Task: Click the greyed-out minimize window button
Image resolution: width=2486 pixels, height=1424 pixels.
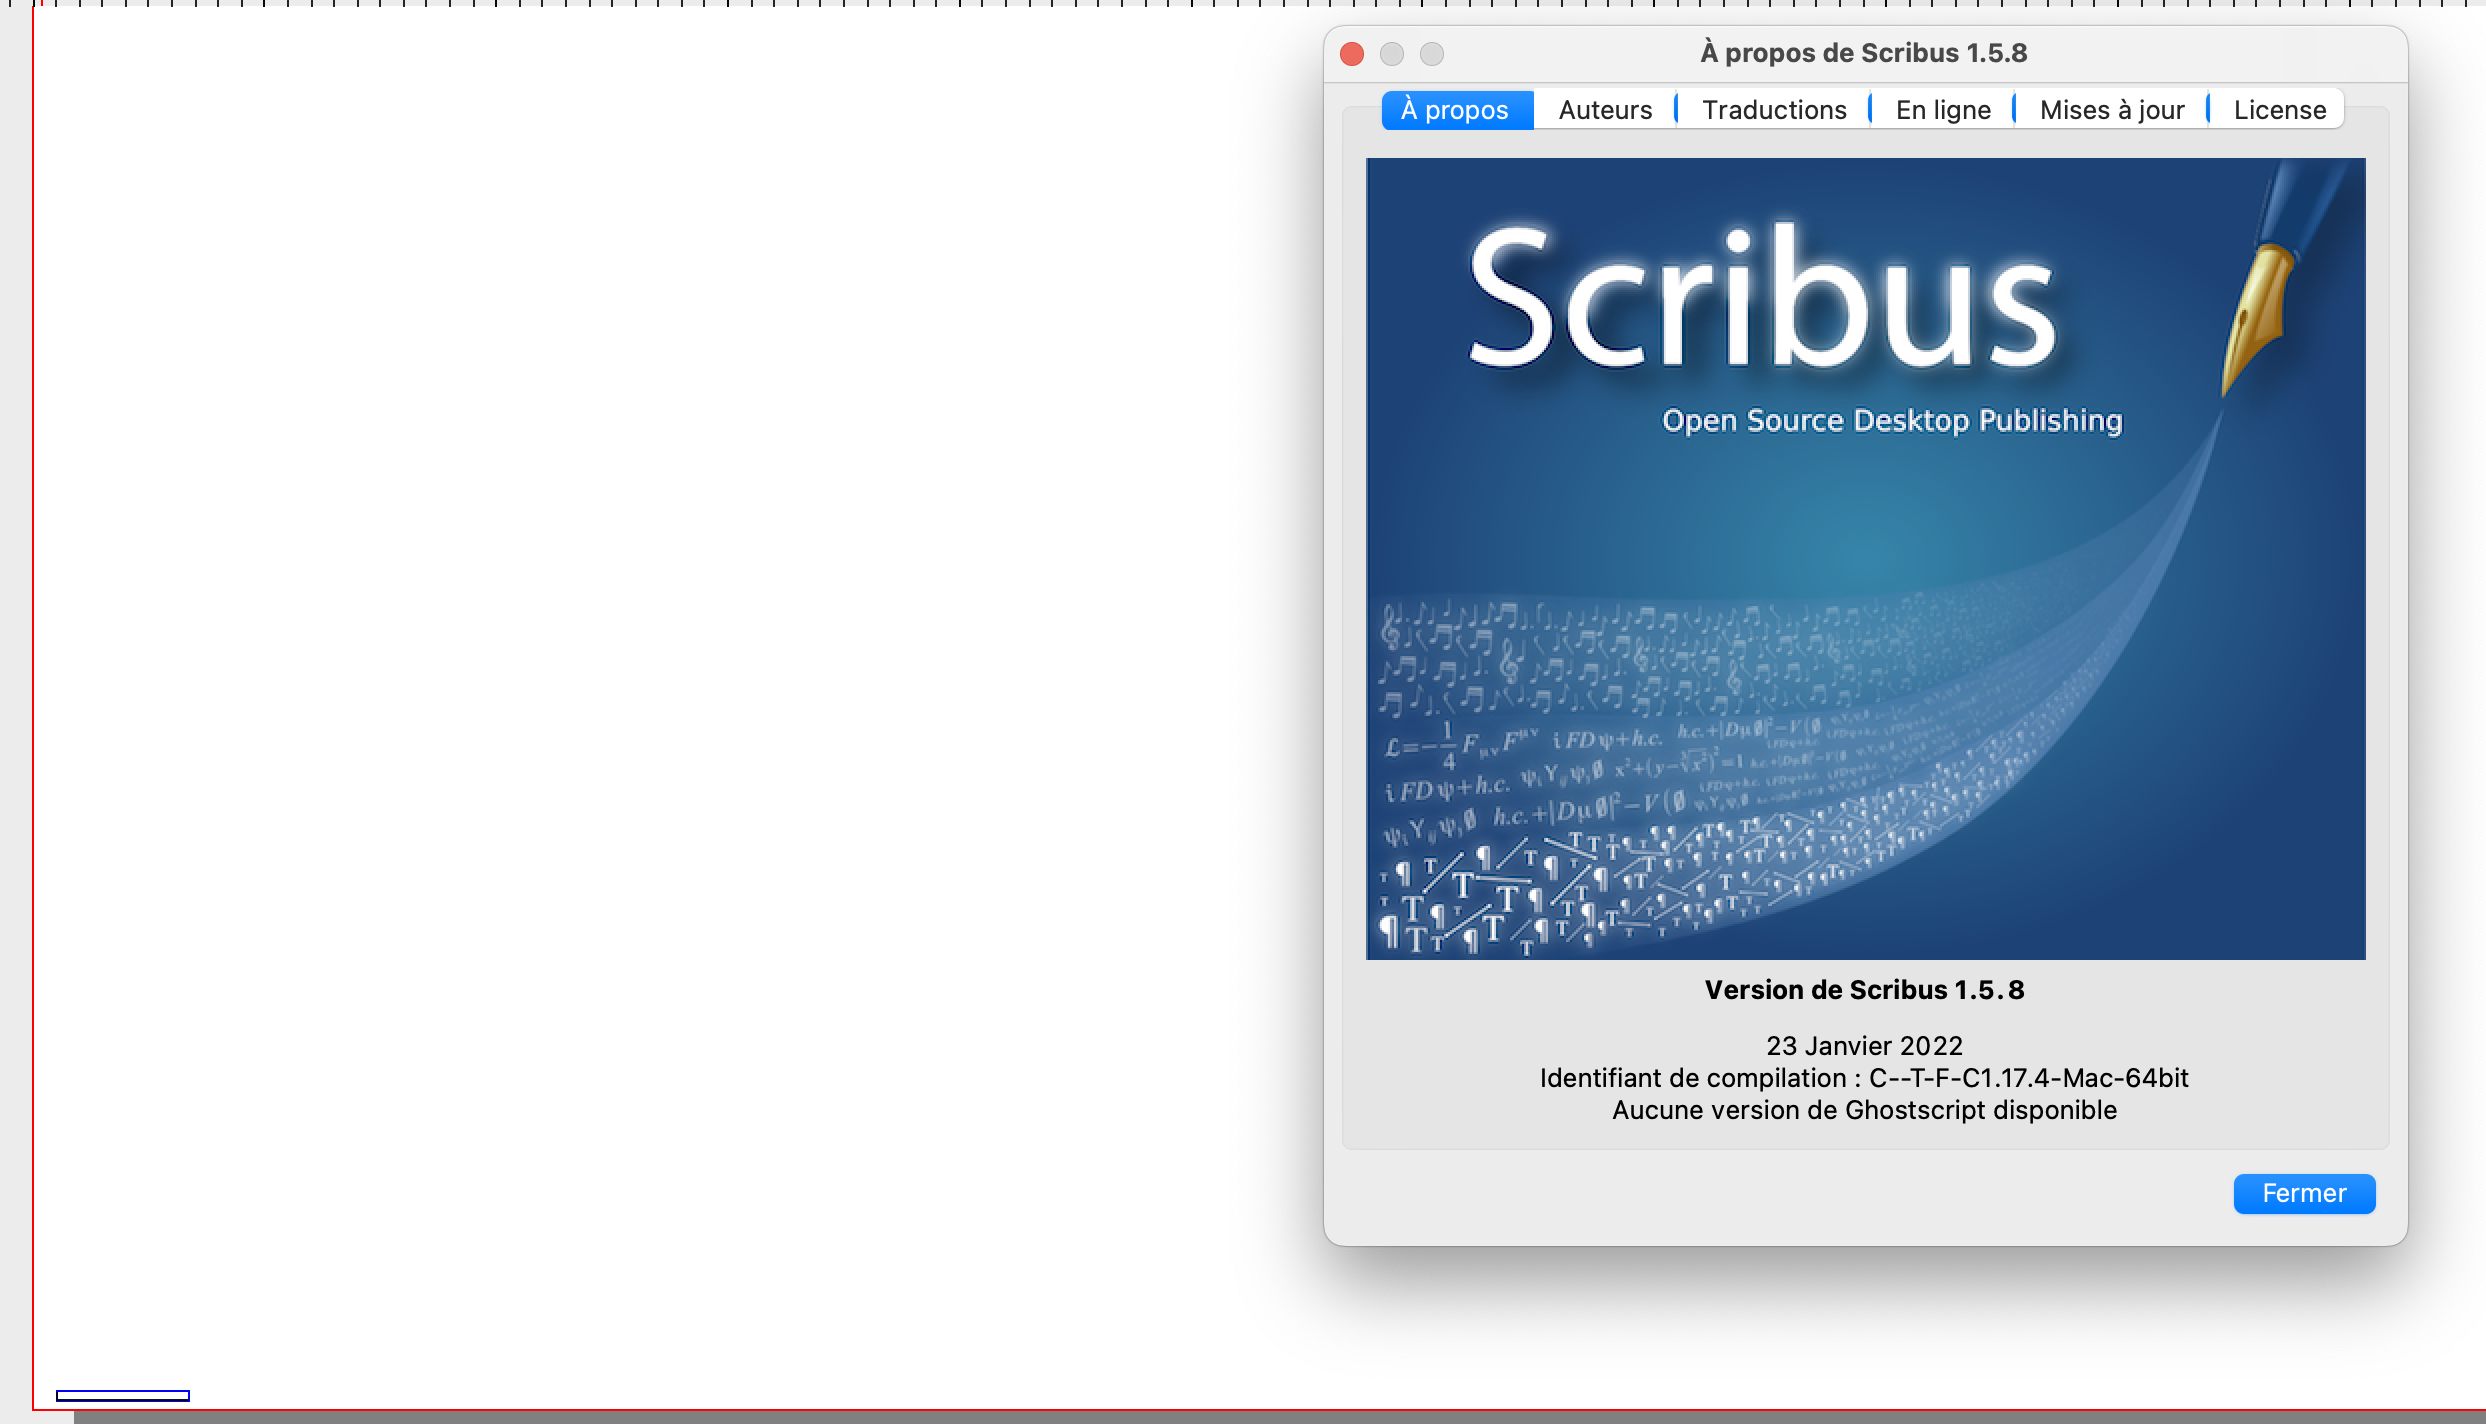Action: [1391, 54]
